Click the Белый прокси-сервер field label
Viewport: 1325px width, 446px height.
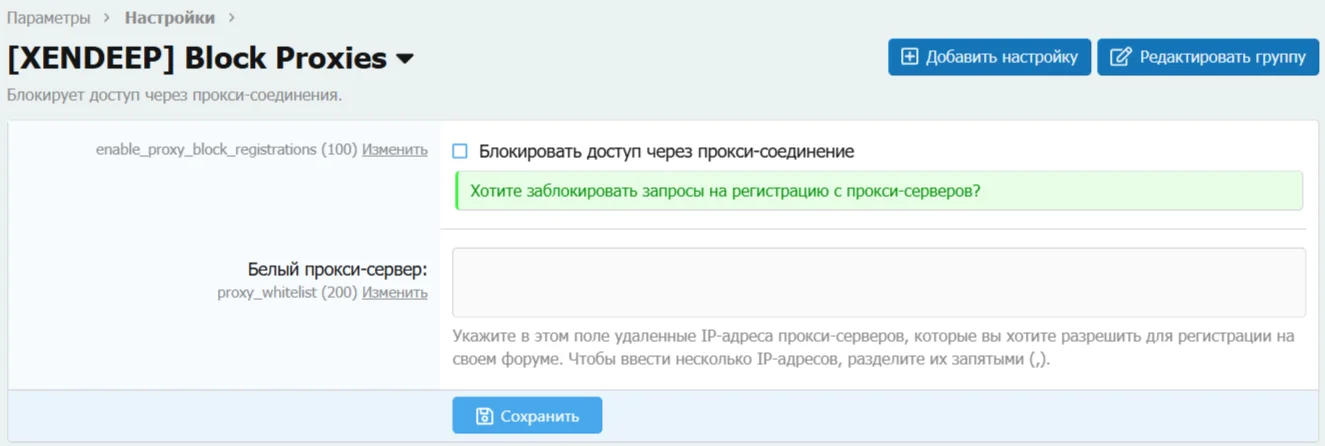click(x=337, y=270)
